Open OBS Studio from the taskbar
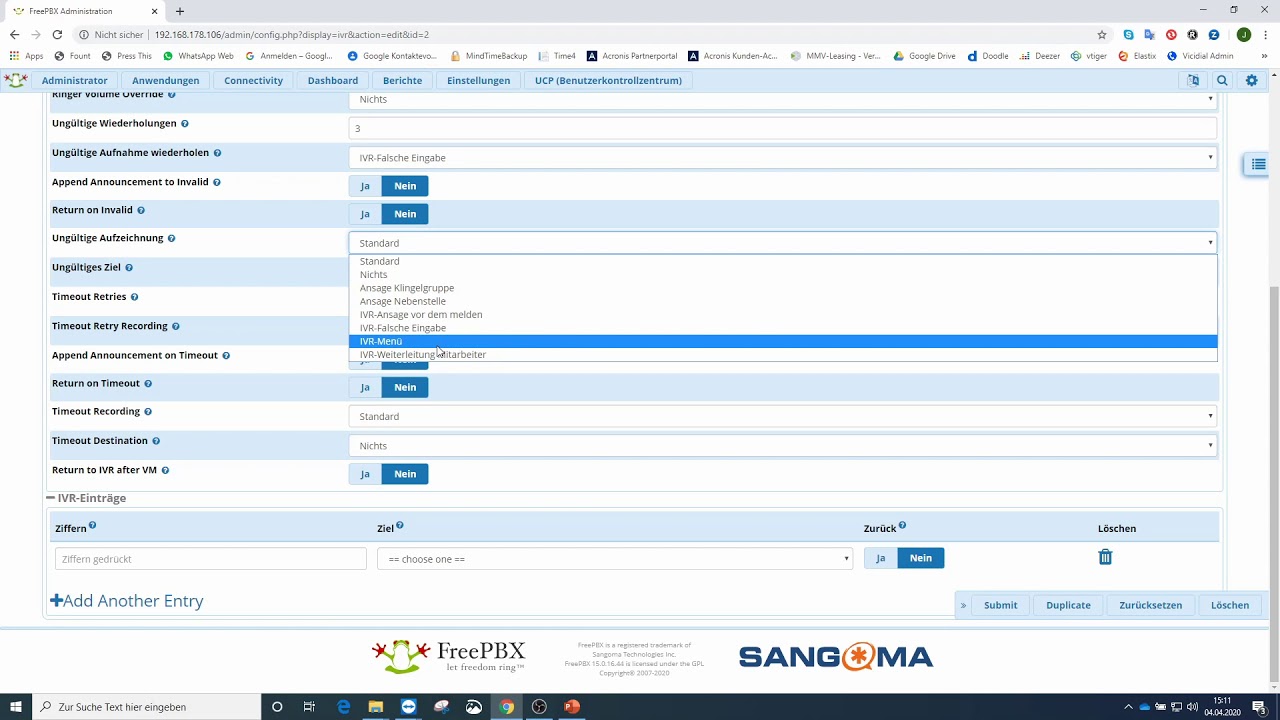This screenshot has height=720, width=1280. coord(539,706)
